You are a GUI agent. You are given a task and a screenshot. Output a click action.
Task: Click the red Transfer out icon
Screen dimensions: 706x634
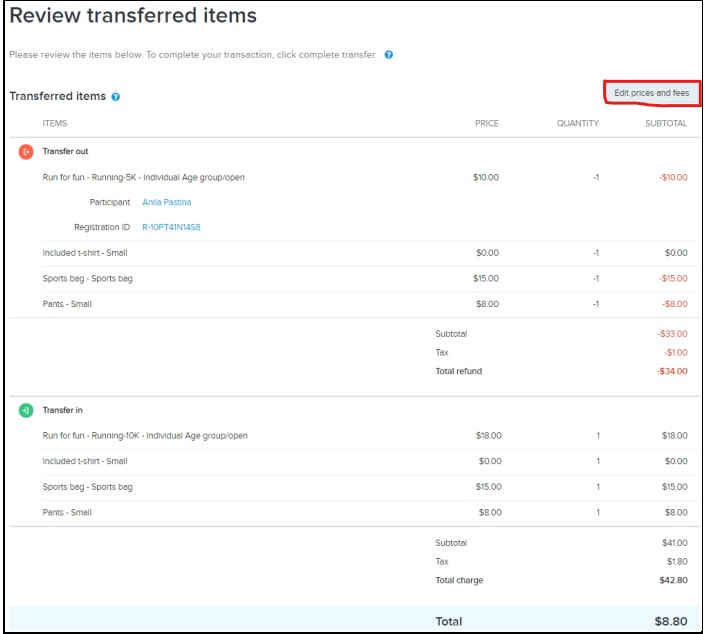(26, 151)
